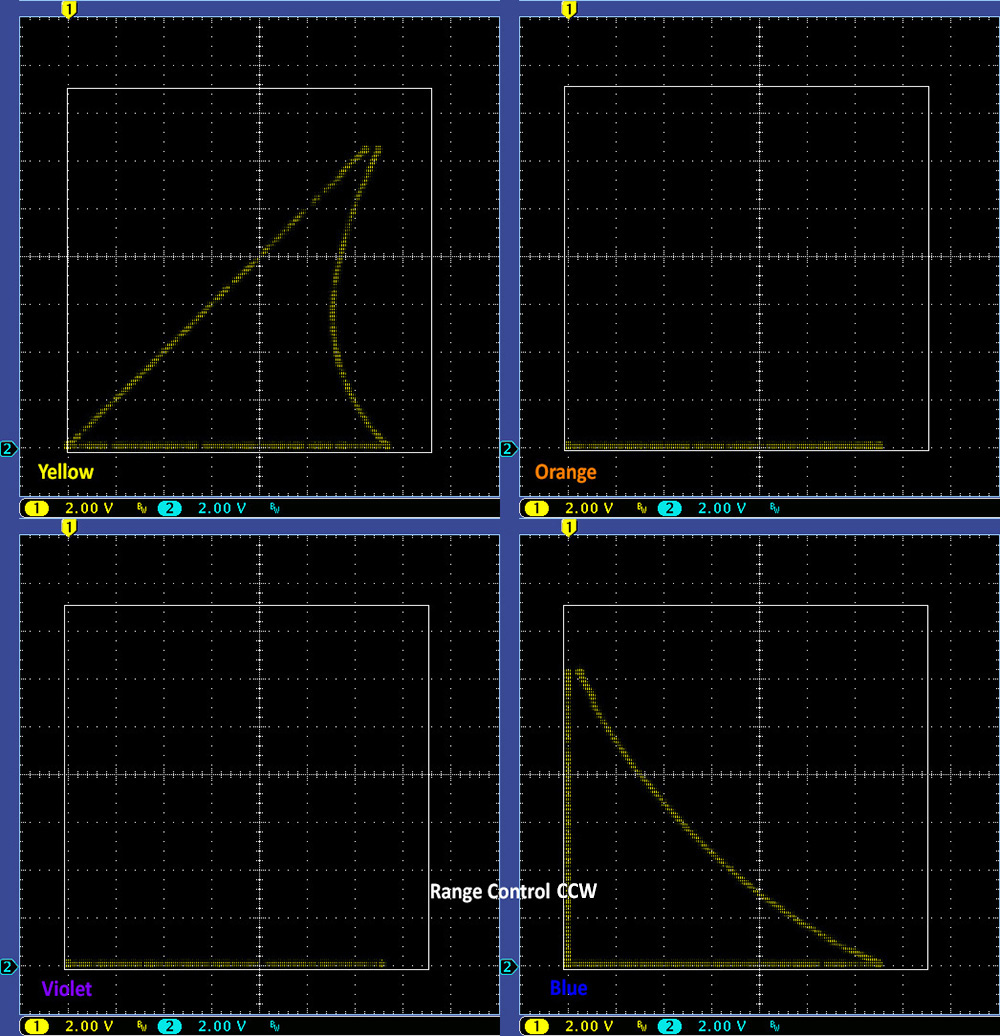Click the Yellow label text
Viewport: 1000px width, 1036px height.
pyautogui.click(x=66, y=472)
